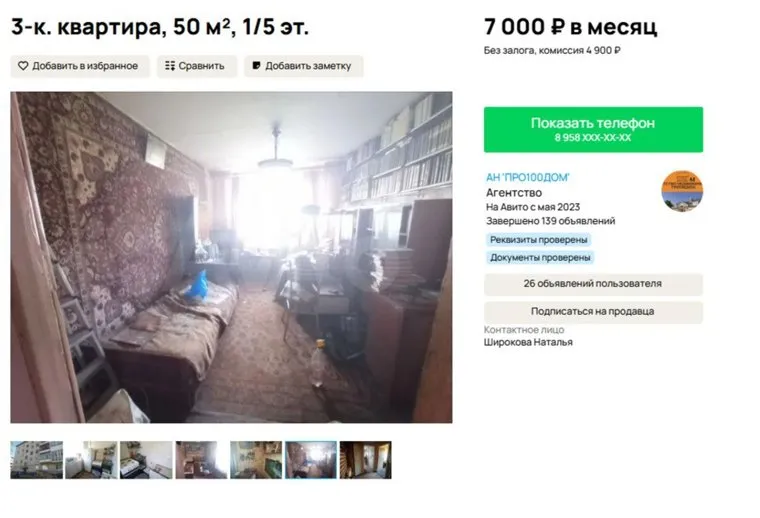Open the АН 'ПРО100ДОМ' agency link
This screenshot has height=518, width=760.
tap(528, 178)
